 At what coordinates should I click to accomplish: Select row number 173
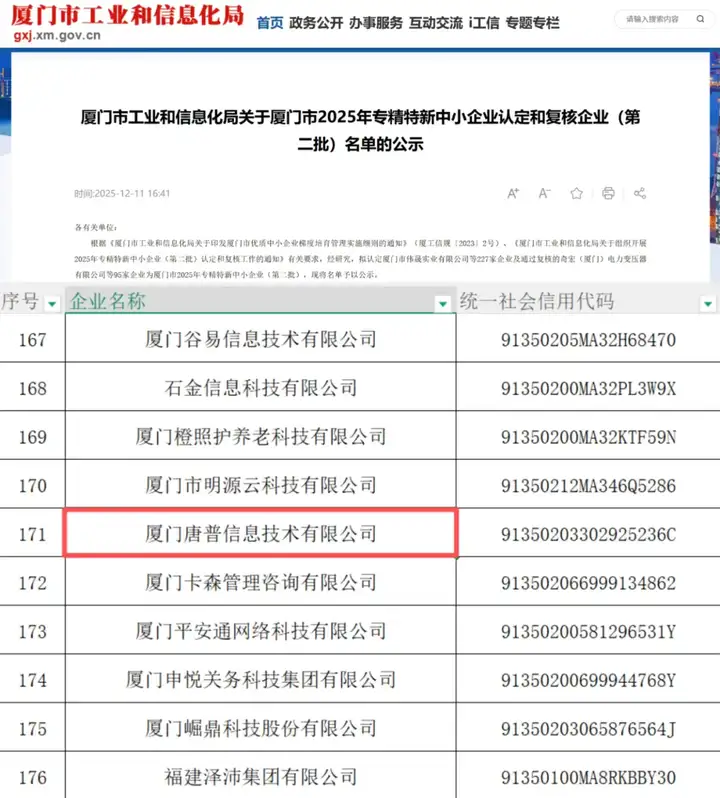point(33,632)
